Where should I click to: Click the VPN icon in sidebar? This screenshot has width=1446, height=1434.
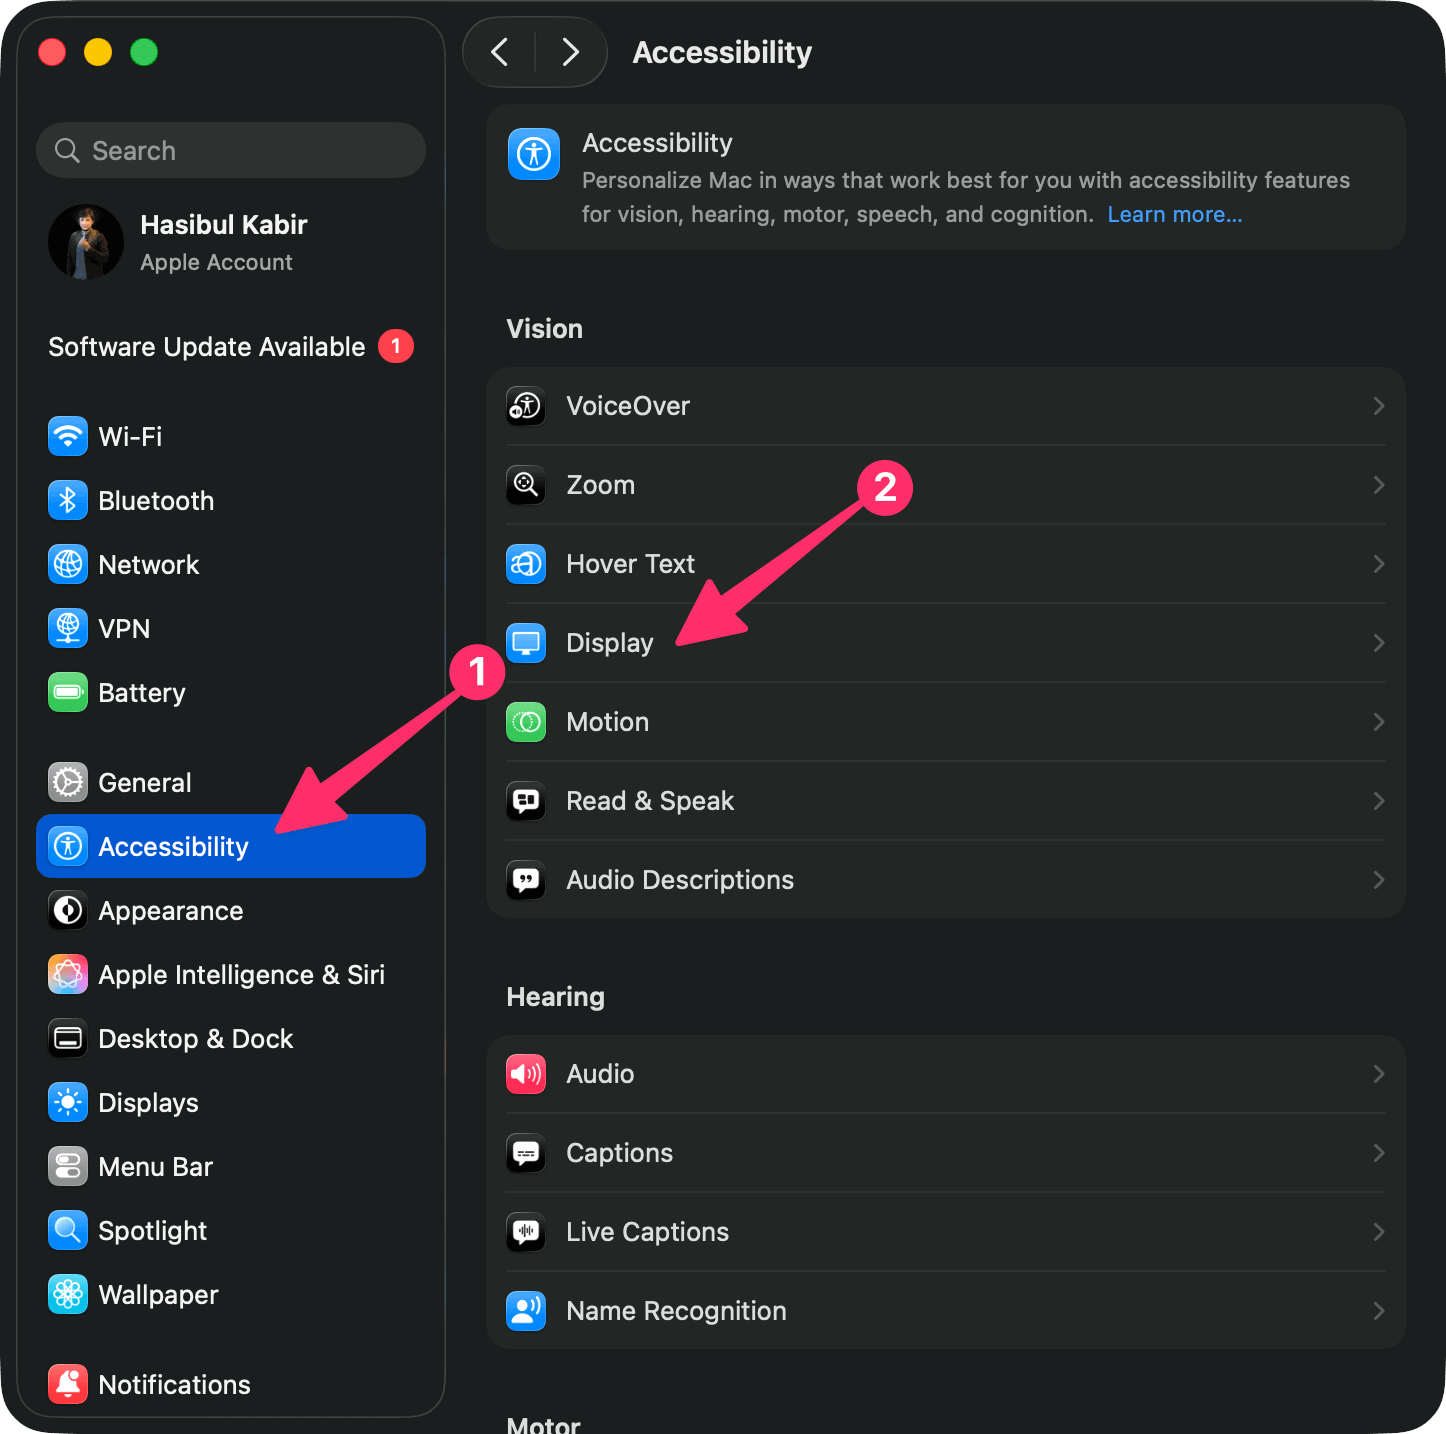pyautogui.click(x=68, y=628)
